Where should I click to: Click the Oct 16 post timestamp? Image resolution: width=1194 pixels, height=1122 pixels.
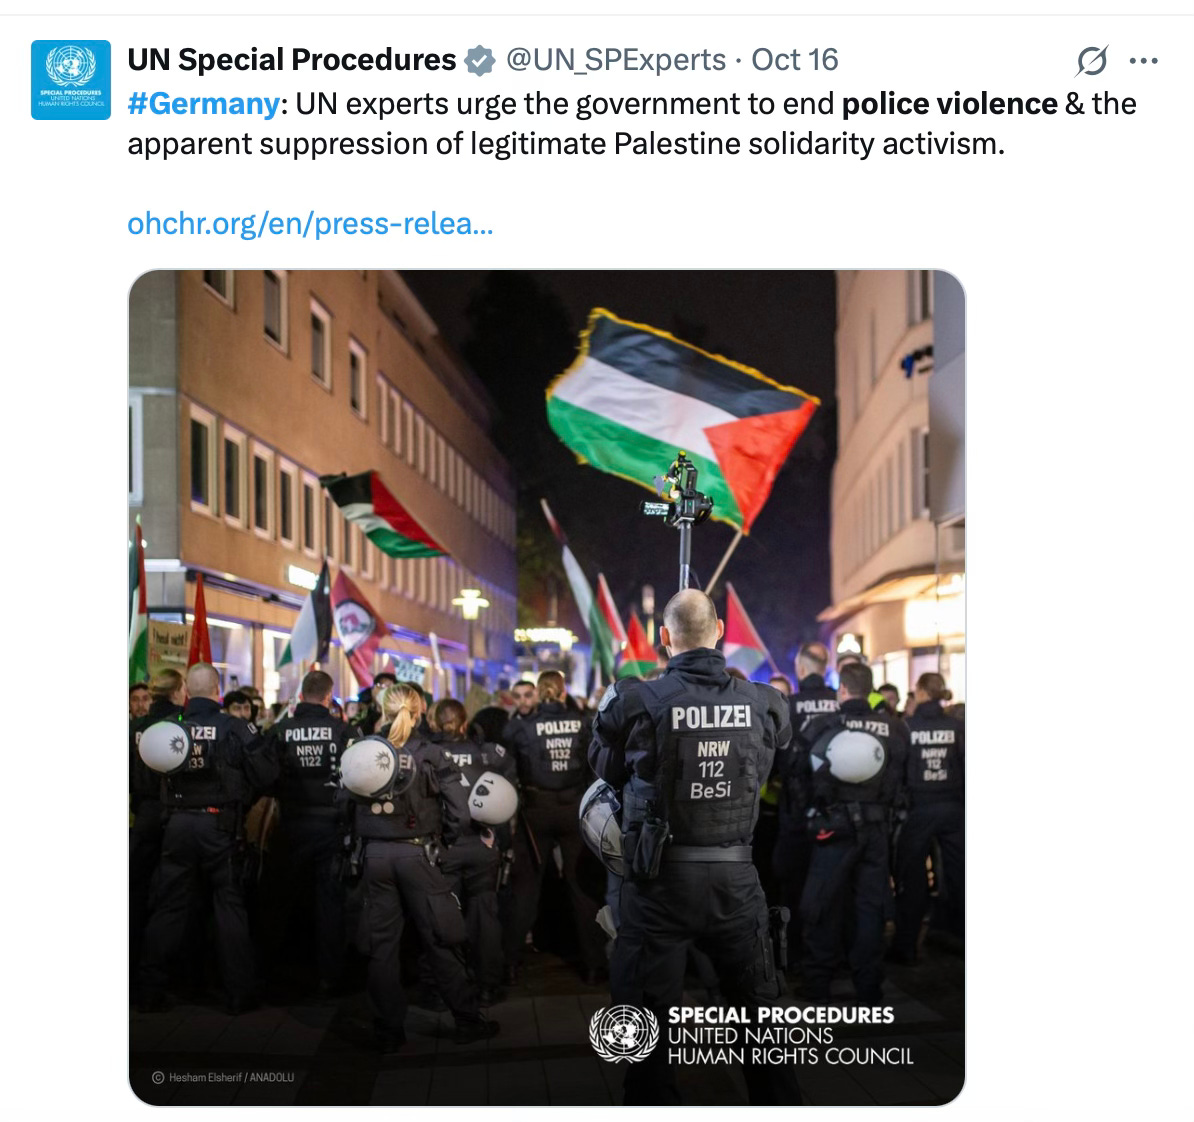tap(795, 60)
